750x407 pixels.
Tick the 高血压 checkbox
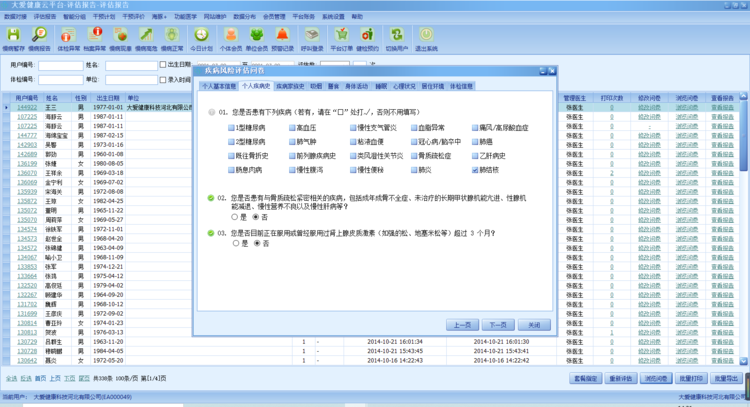click(x=292, y=128)
